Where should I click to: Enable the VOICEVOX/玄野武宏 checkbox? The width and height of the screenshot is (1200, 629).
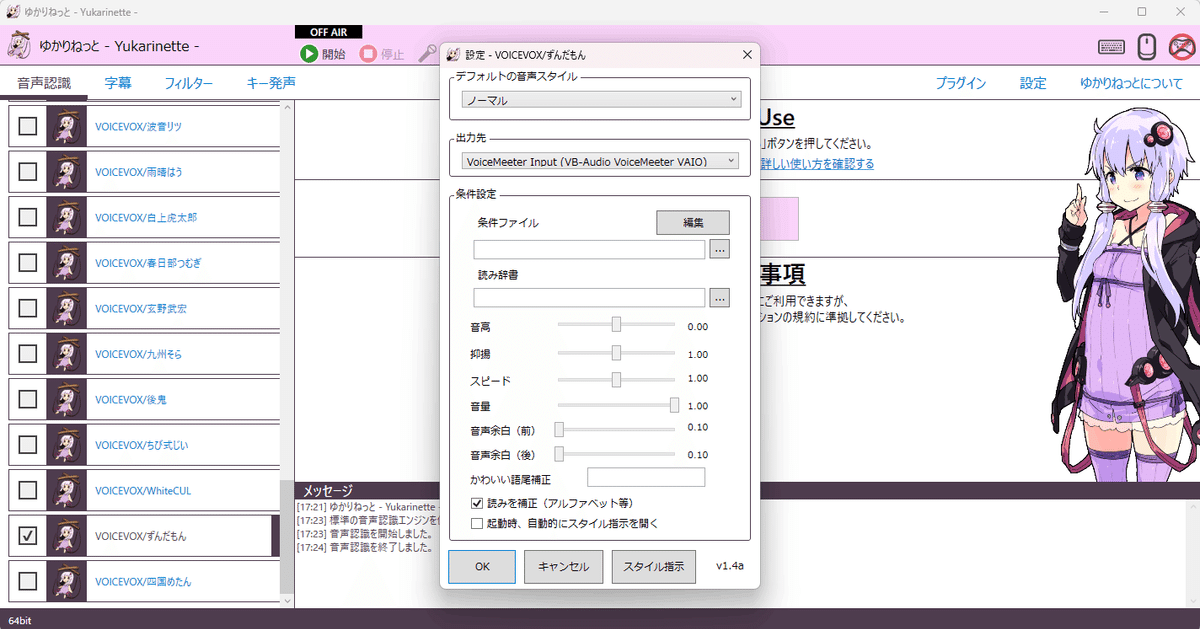click(x=28, y=308)
